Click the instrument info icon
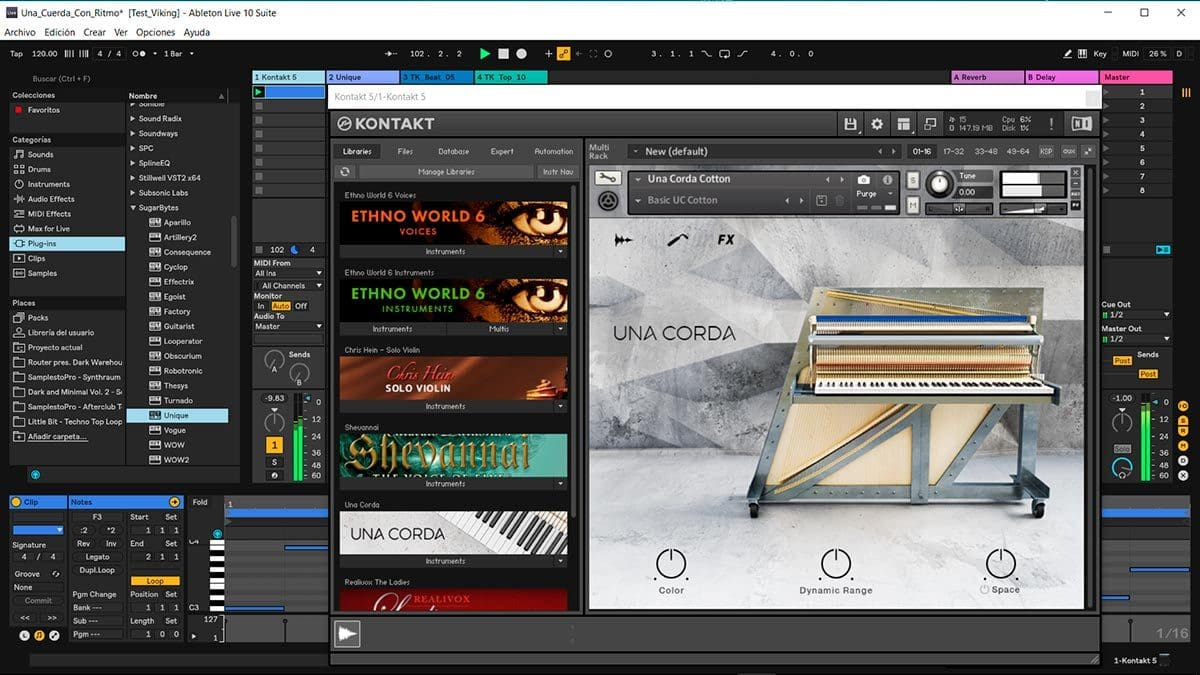Screen dimensions: 1200x675 pos(886,180)
